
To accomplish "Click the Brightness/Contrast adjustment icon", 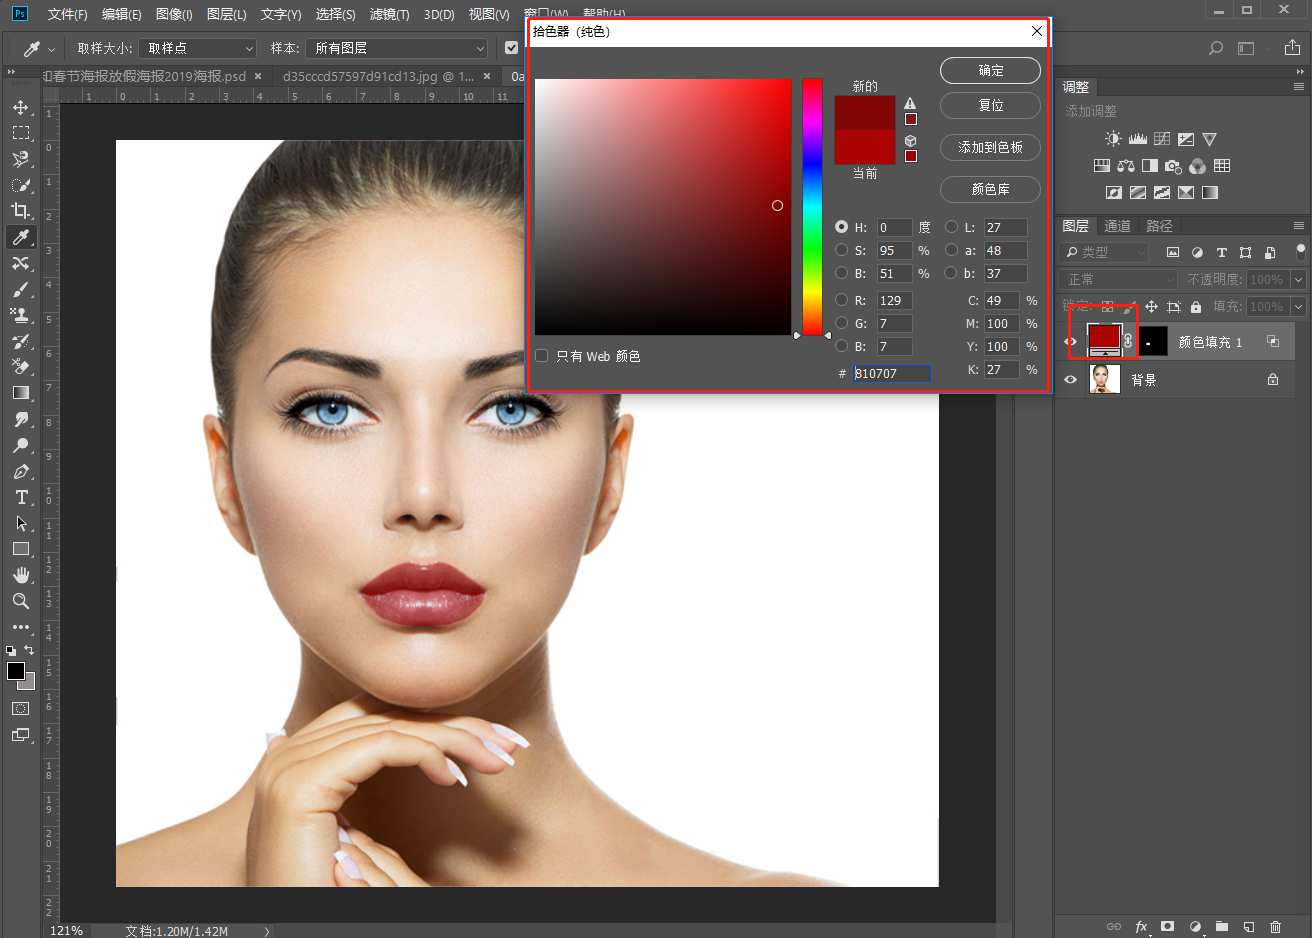I will pyautogui.click(x=1113, y=139).
